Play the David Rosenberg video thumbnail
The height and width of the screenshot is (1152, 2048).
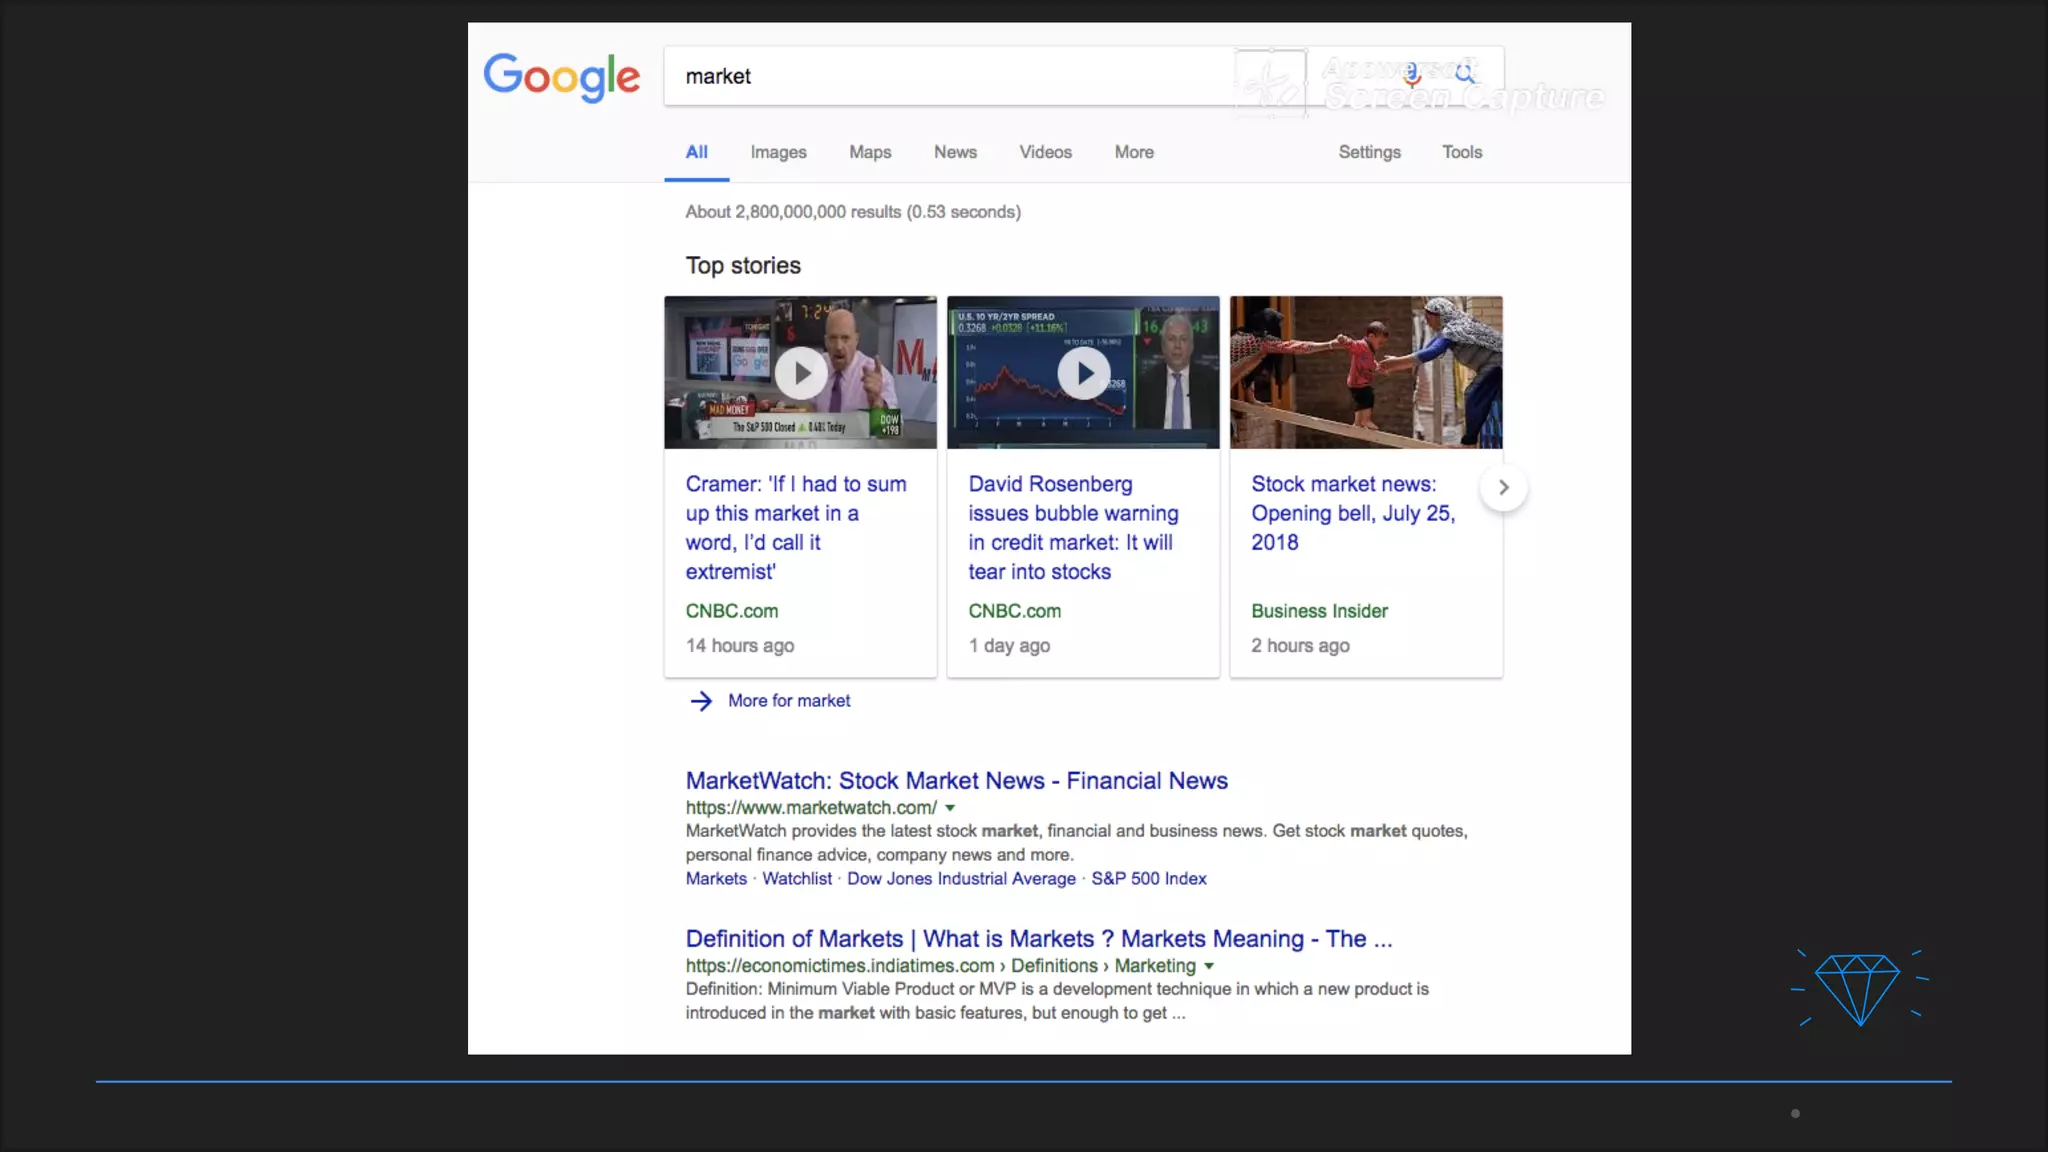coord(1084,373)
